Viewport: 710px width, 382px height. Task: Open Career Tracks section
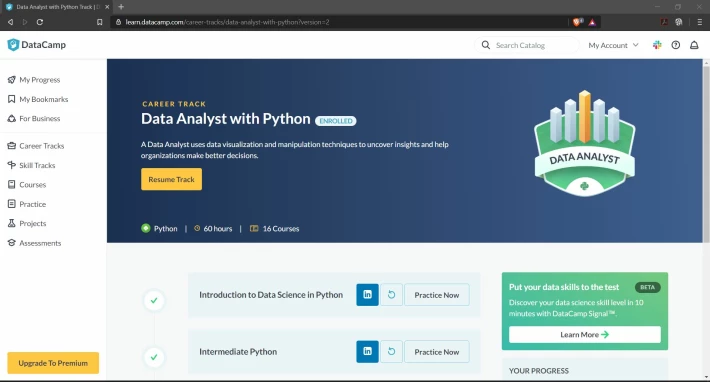[36, 146]
